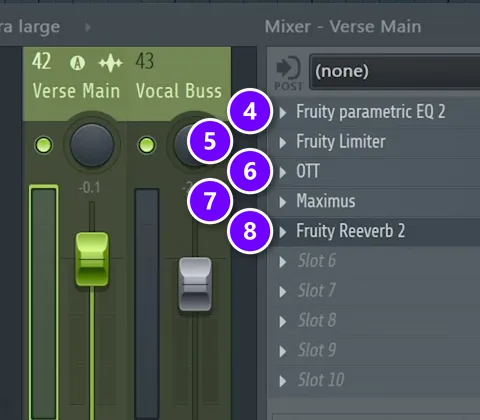Select empty Slot 6
480x420 pixels.
[x=317, y=261]
